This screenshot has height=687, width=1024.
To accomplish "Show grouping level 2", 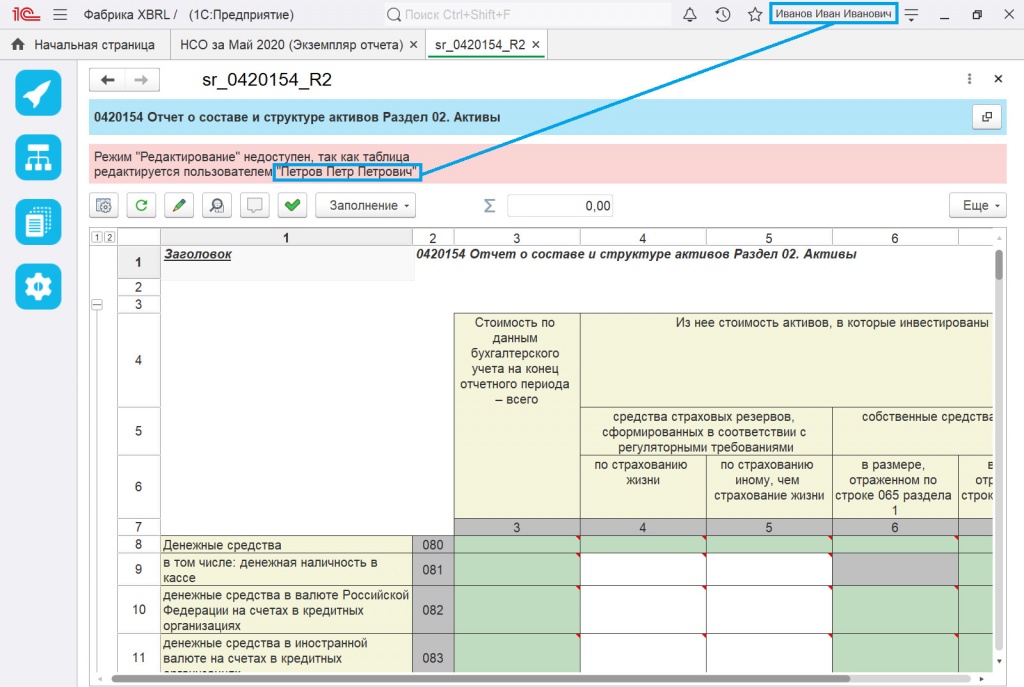I will (x=109, y=237).
